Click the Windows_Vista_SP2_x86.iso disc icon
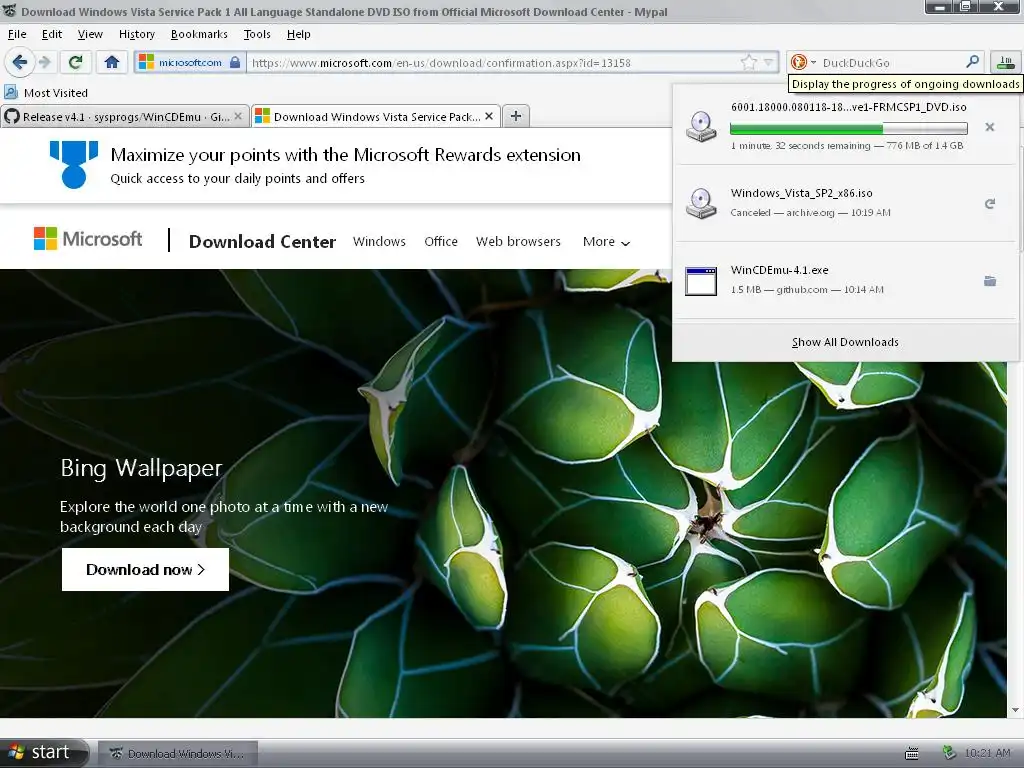1024x768 pixels. (x=701, y=202)
